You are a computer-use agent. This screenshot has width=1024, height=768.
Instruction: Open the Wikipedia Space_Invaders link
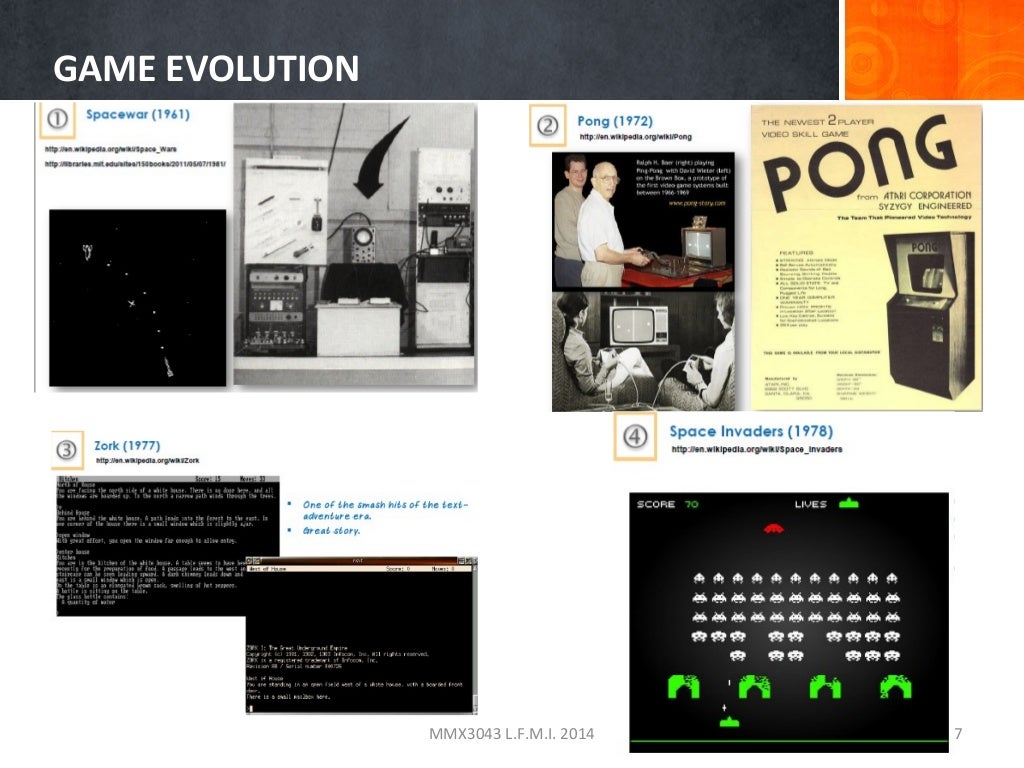point(757,449)
